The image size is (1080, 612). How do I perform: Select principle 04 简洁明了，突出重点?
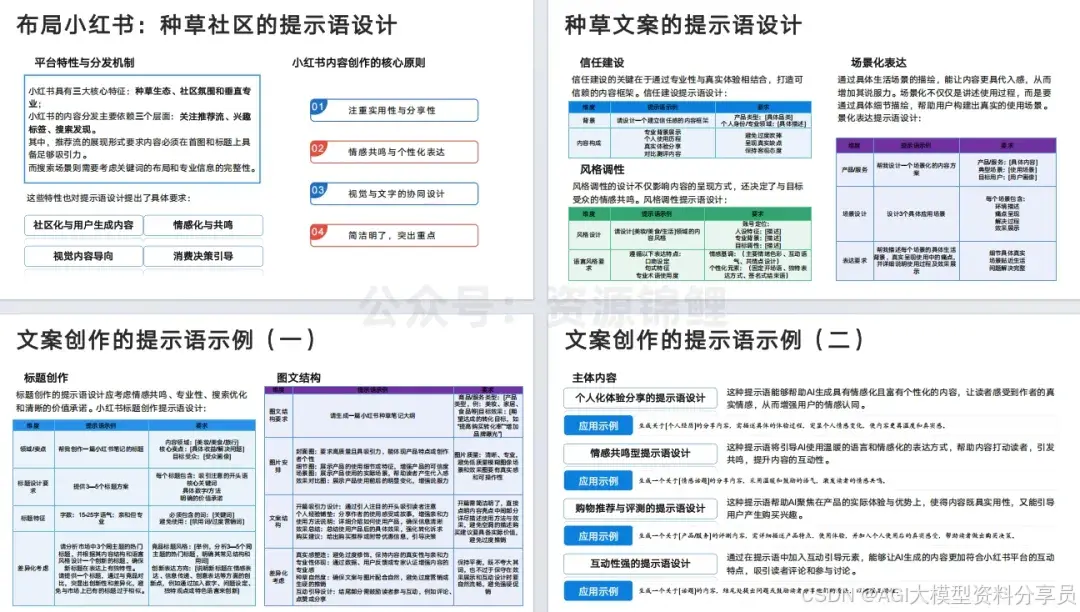(x=394, y=235)
